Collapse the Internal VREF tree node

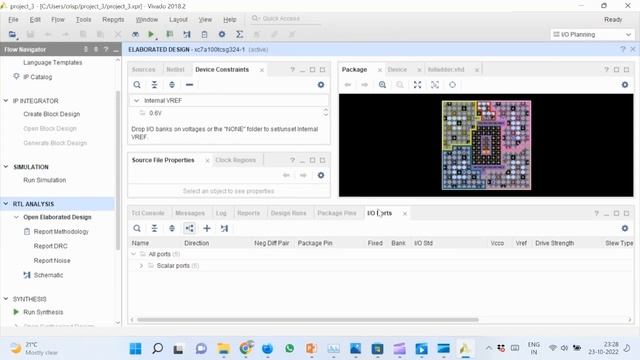(x=137, y=100)
